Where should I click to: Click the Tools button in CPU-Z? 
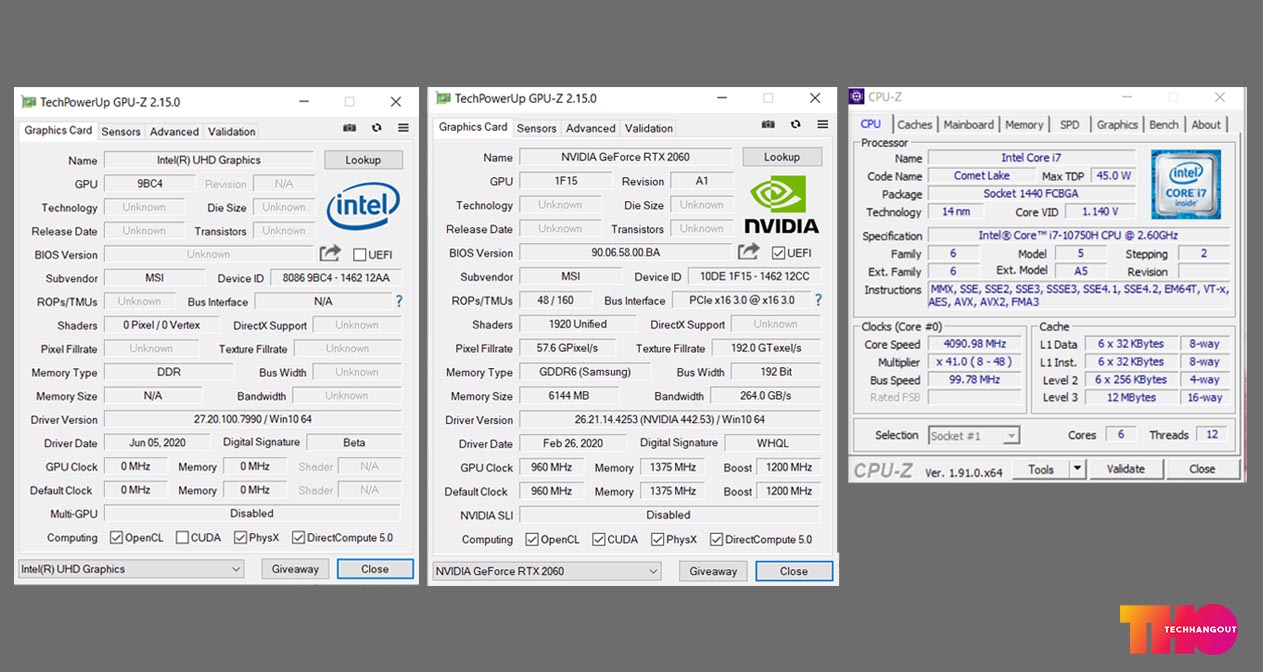coord(1041,469)
